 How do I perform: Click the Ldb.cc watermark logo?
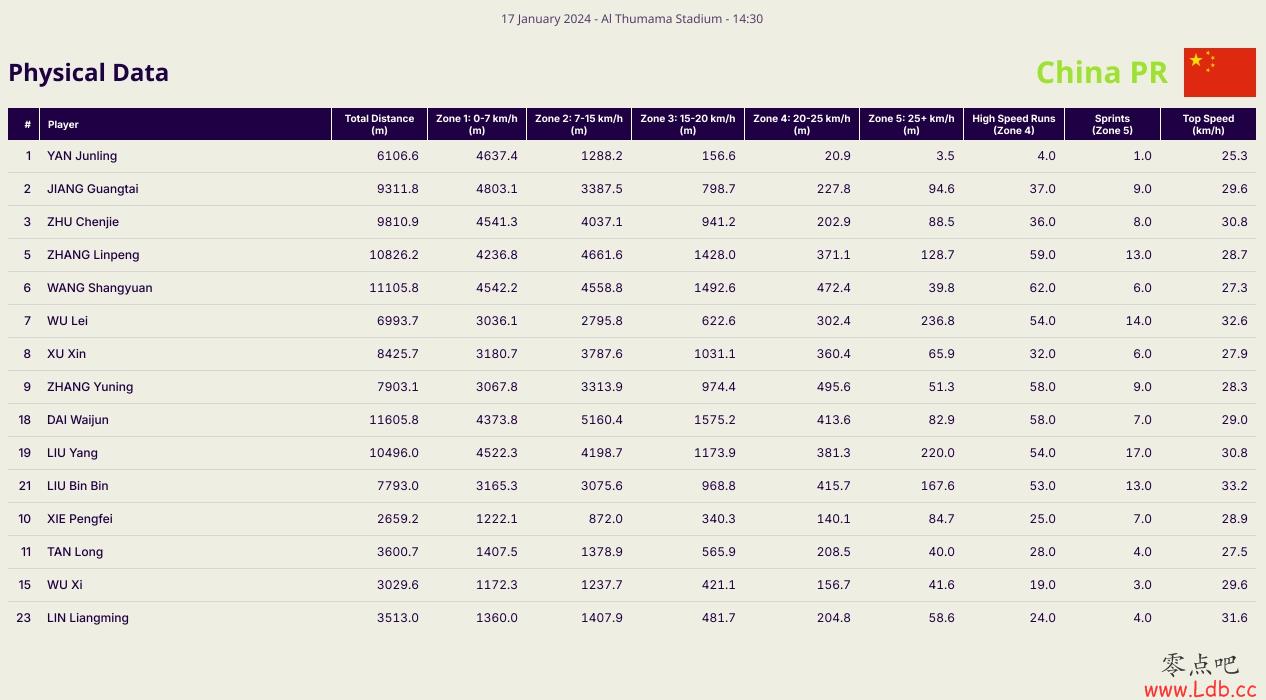[x=1199, y=676]
